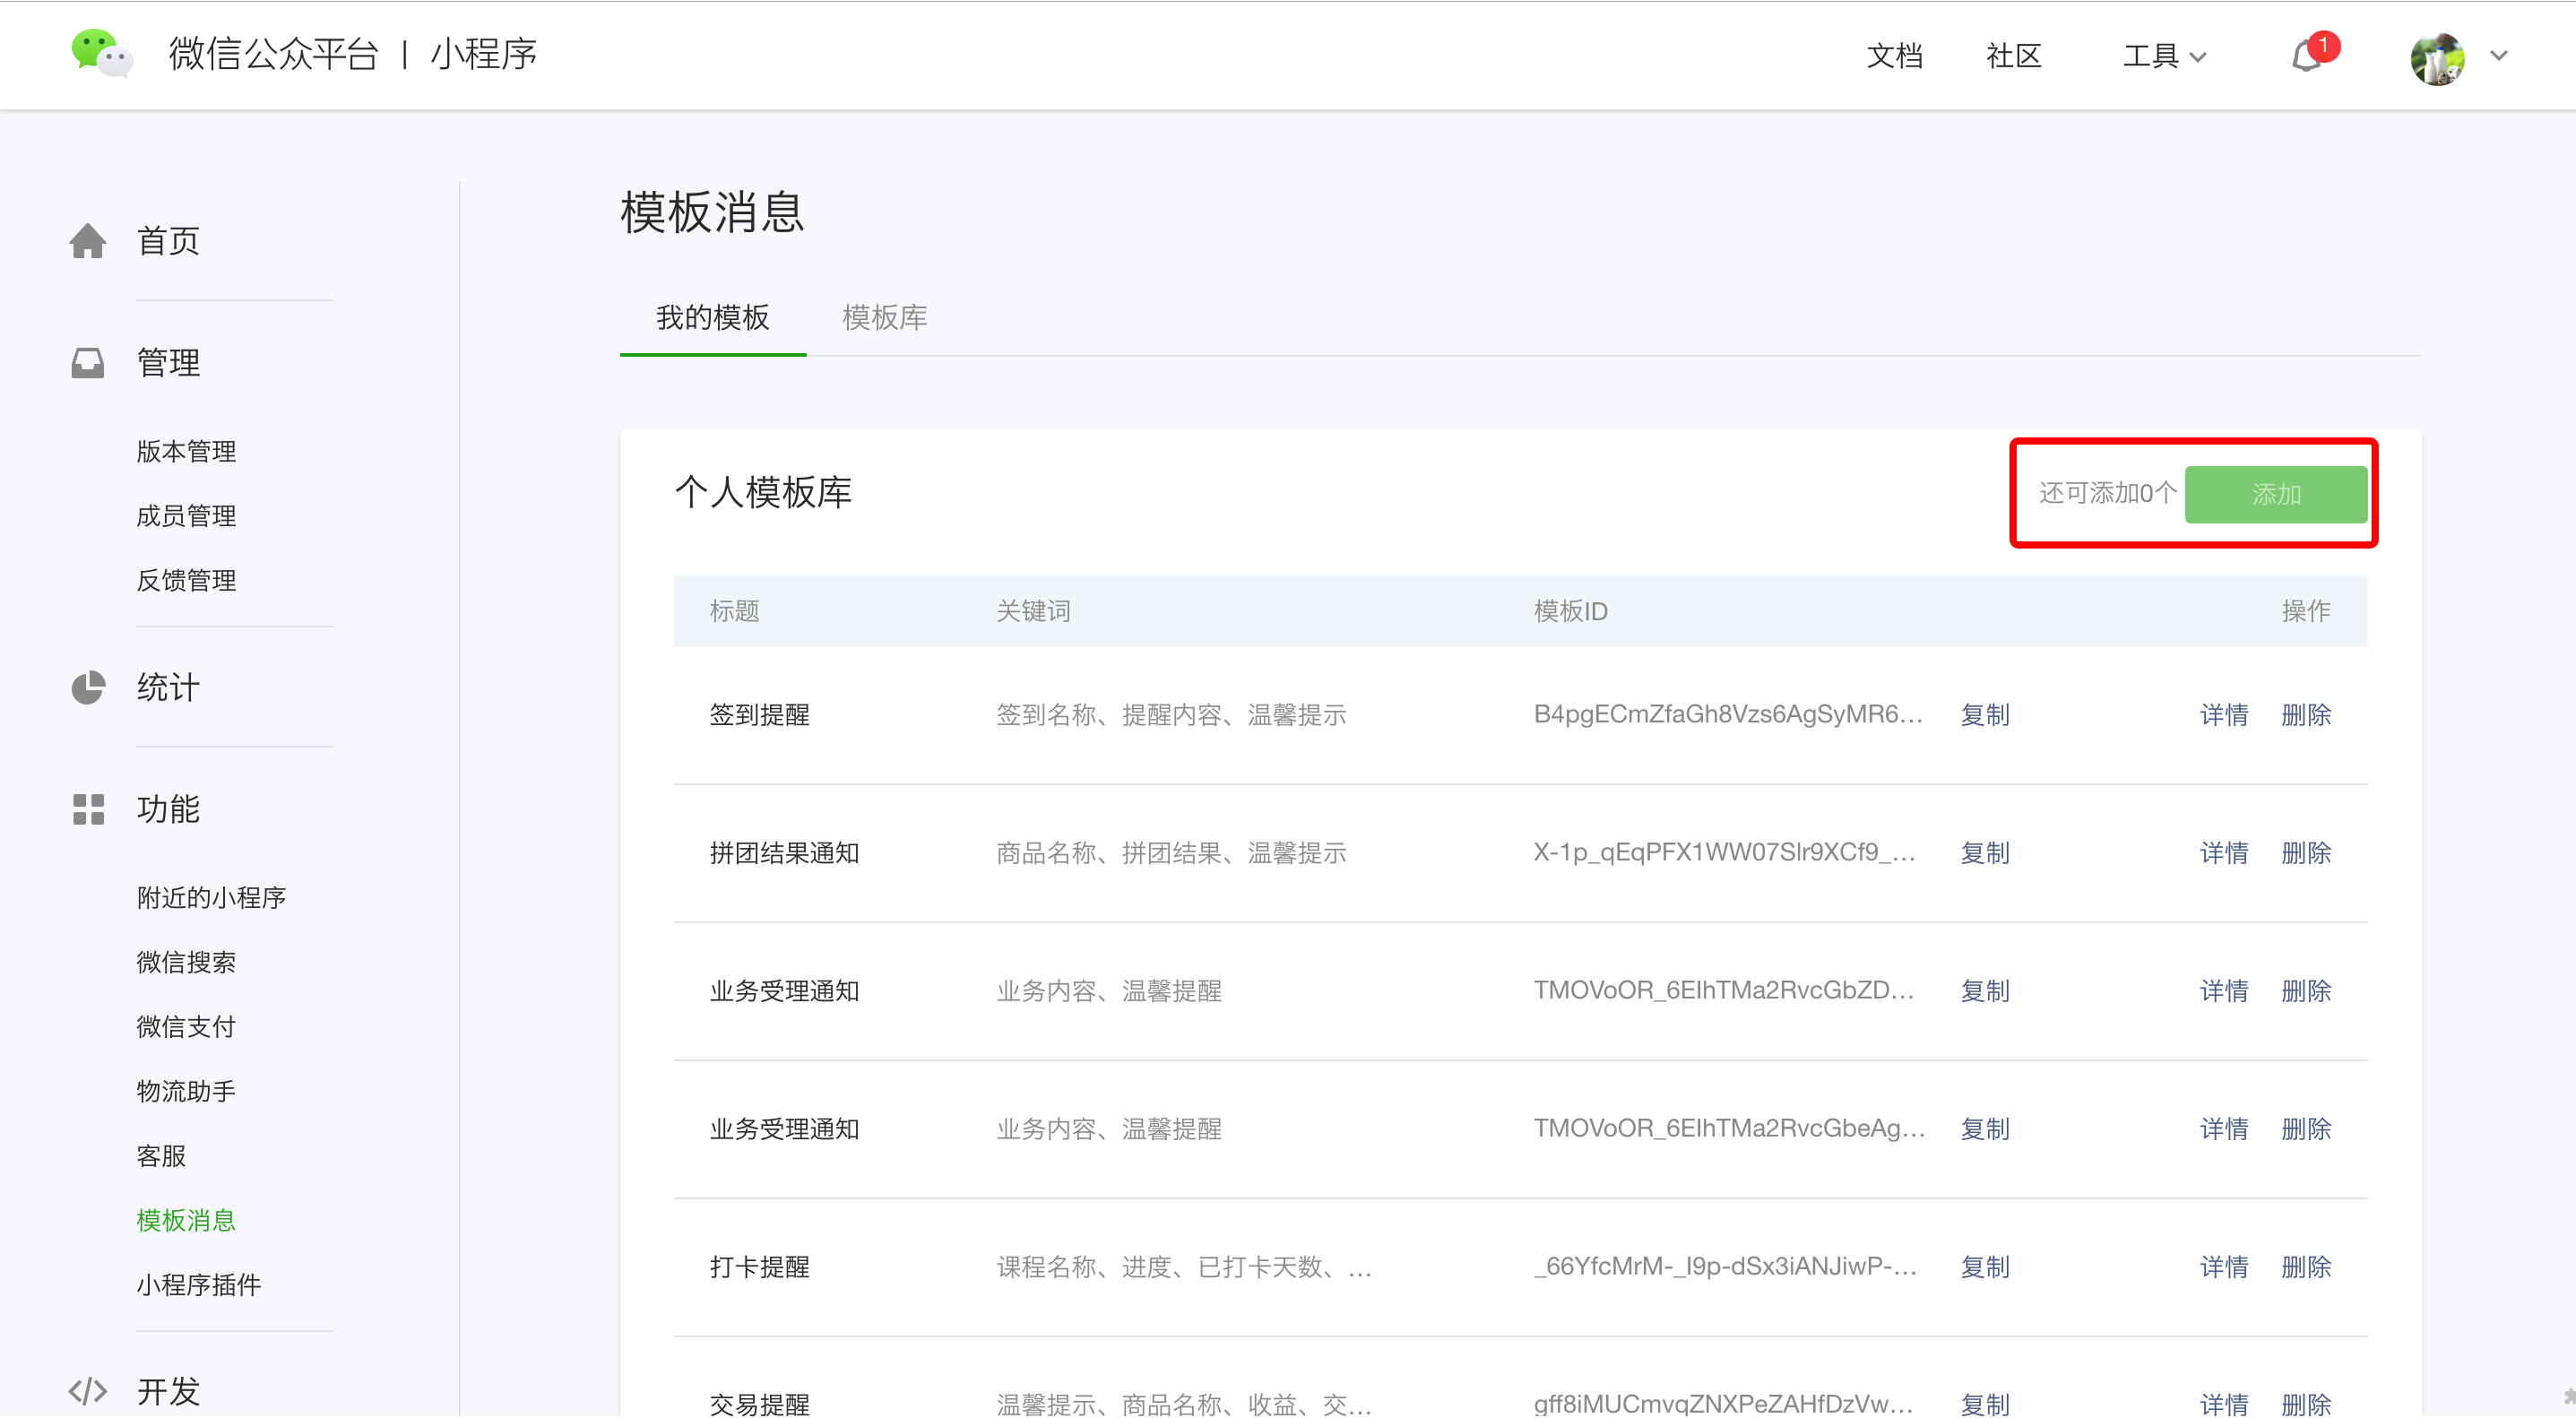This screenshot has width=2576, height=1418.
Task: Expand the account menu chevron
Action: click(2499, 56)
